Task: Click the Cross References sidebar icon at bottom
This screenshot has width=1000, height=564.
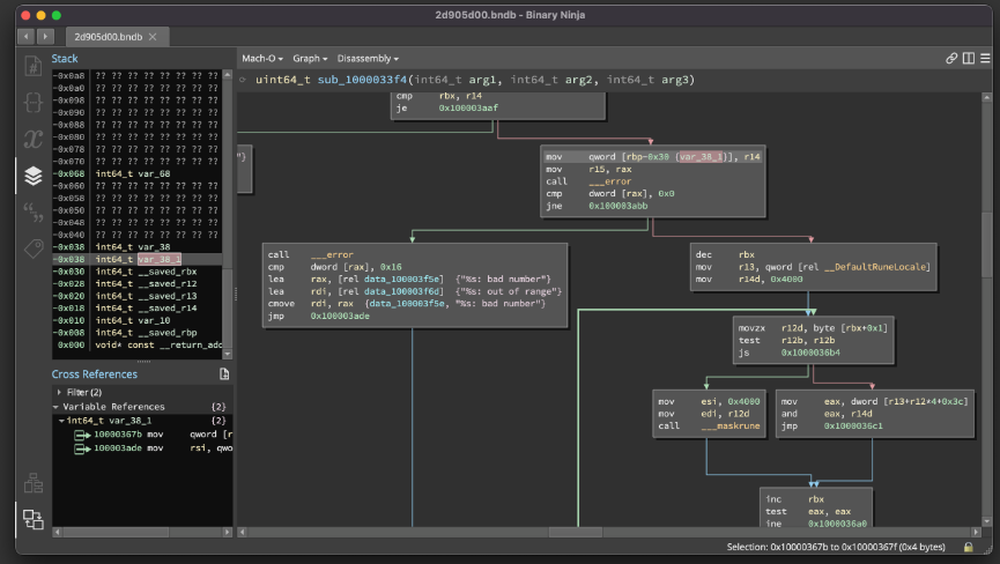Action: (33, 519)
